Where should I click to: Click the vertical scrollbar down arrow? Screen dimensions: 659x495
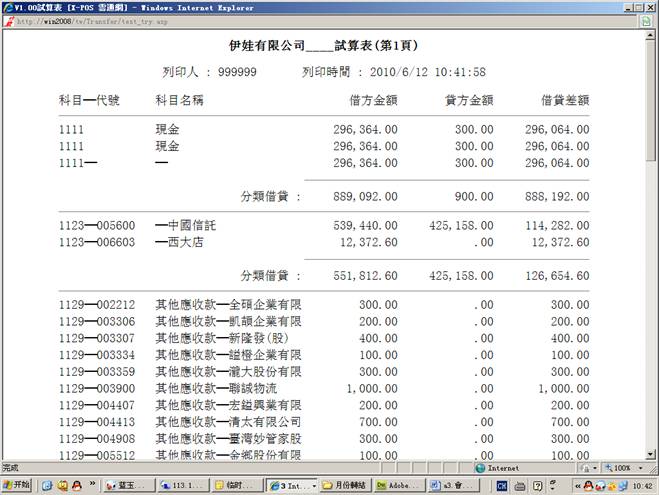651,452
